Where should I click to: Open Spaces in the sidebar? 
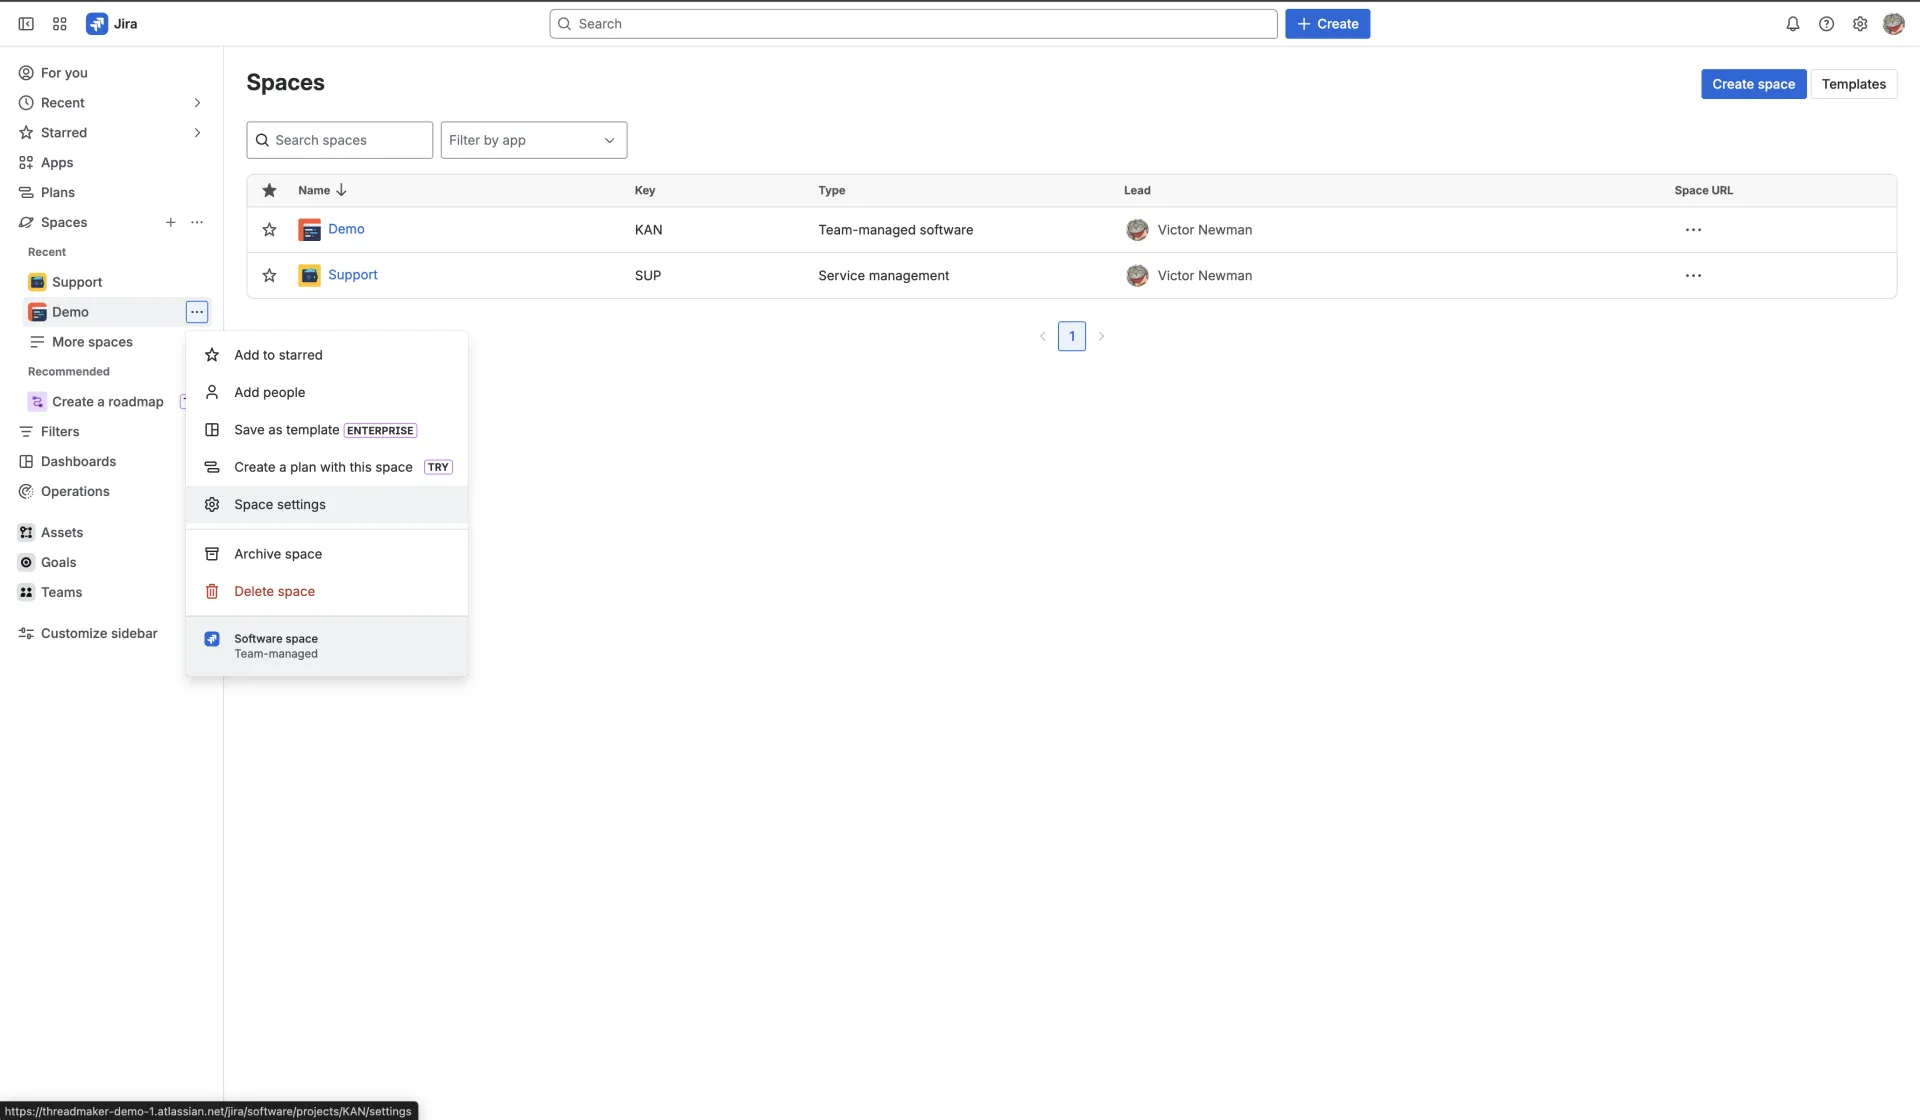click(64, 222)
